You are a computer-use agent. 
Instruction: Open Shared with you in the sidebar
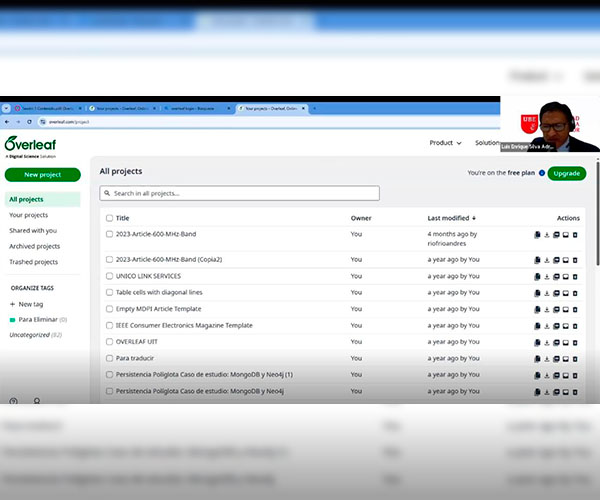(x=33, y=231)
